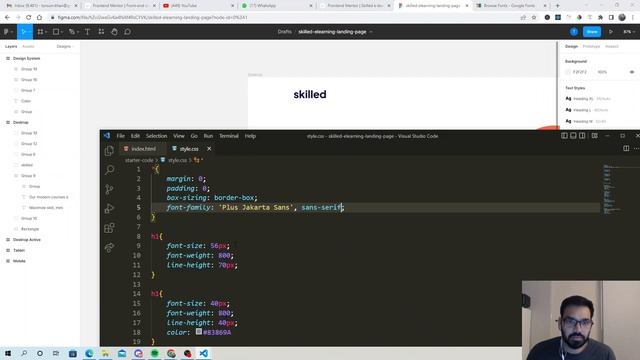Viewport: 640px width, 360px height.
Task: Close the style.css editor tab
Action: click(x=209, y=149)
